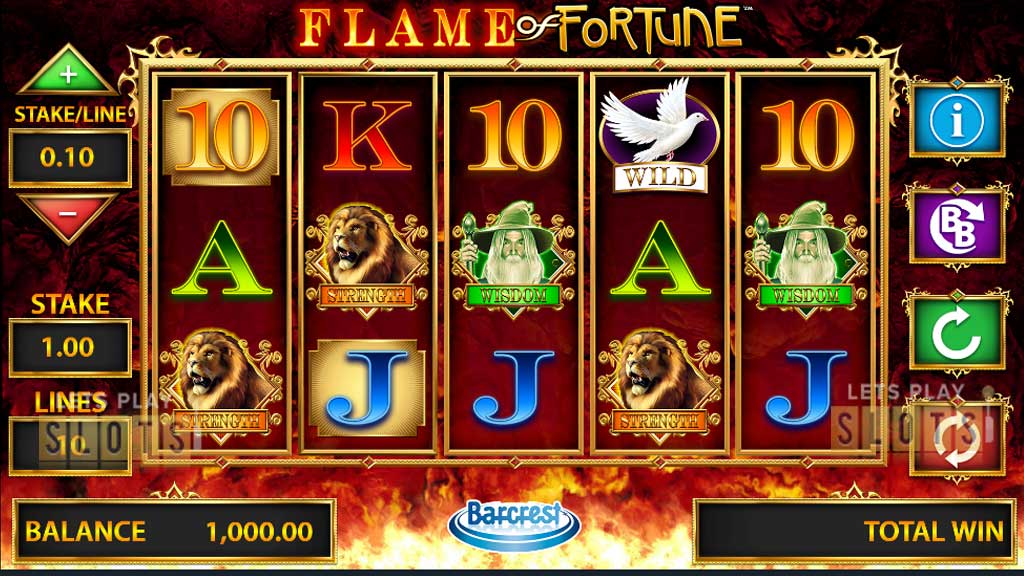Start autoplay with the red circular arrows
Viewport: 1024px width, 576px height.
957,439
